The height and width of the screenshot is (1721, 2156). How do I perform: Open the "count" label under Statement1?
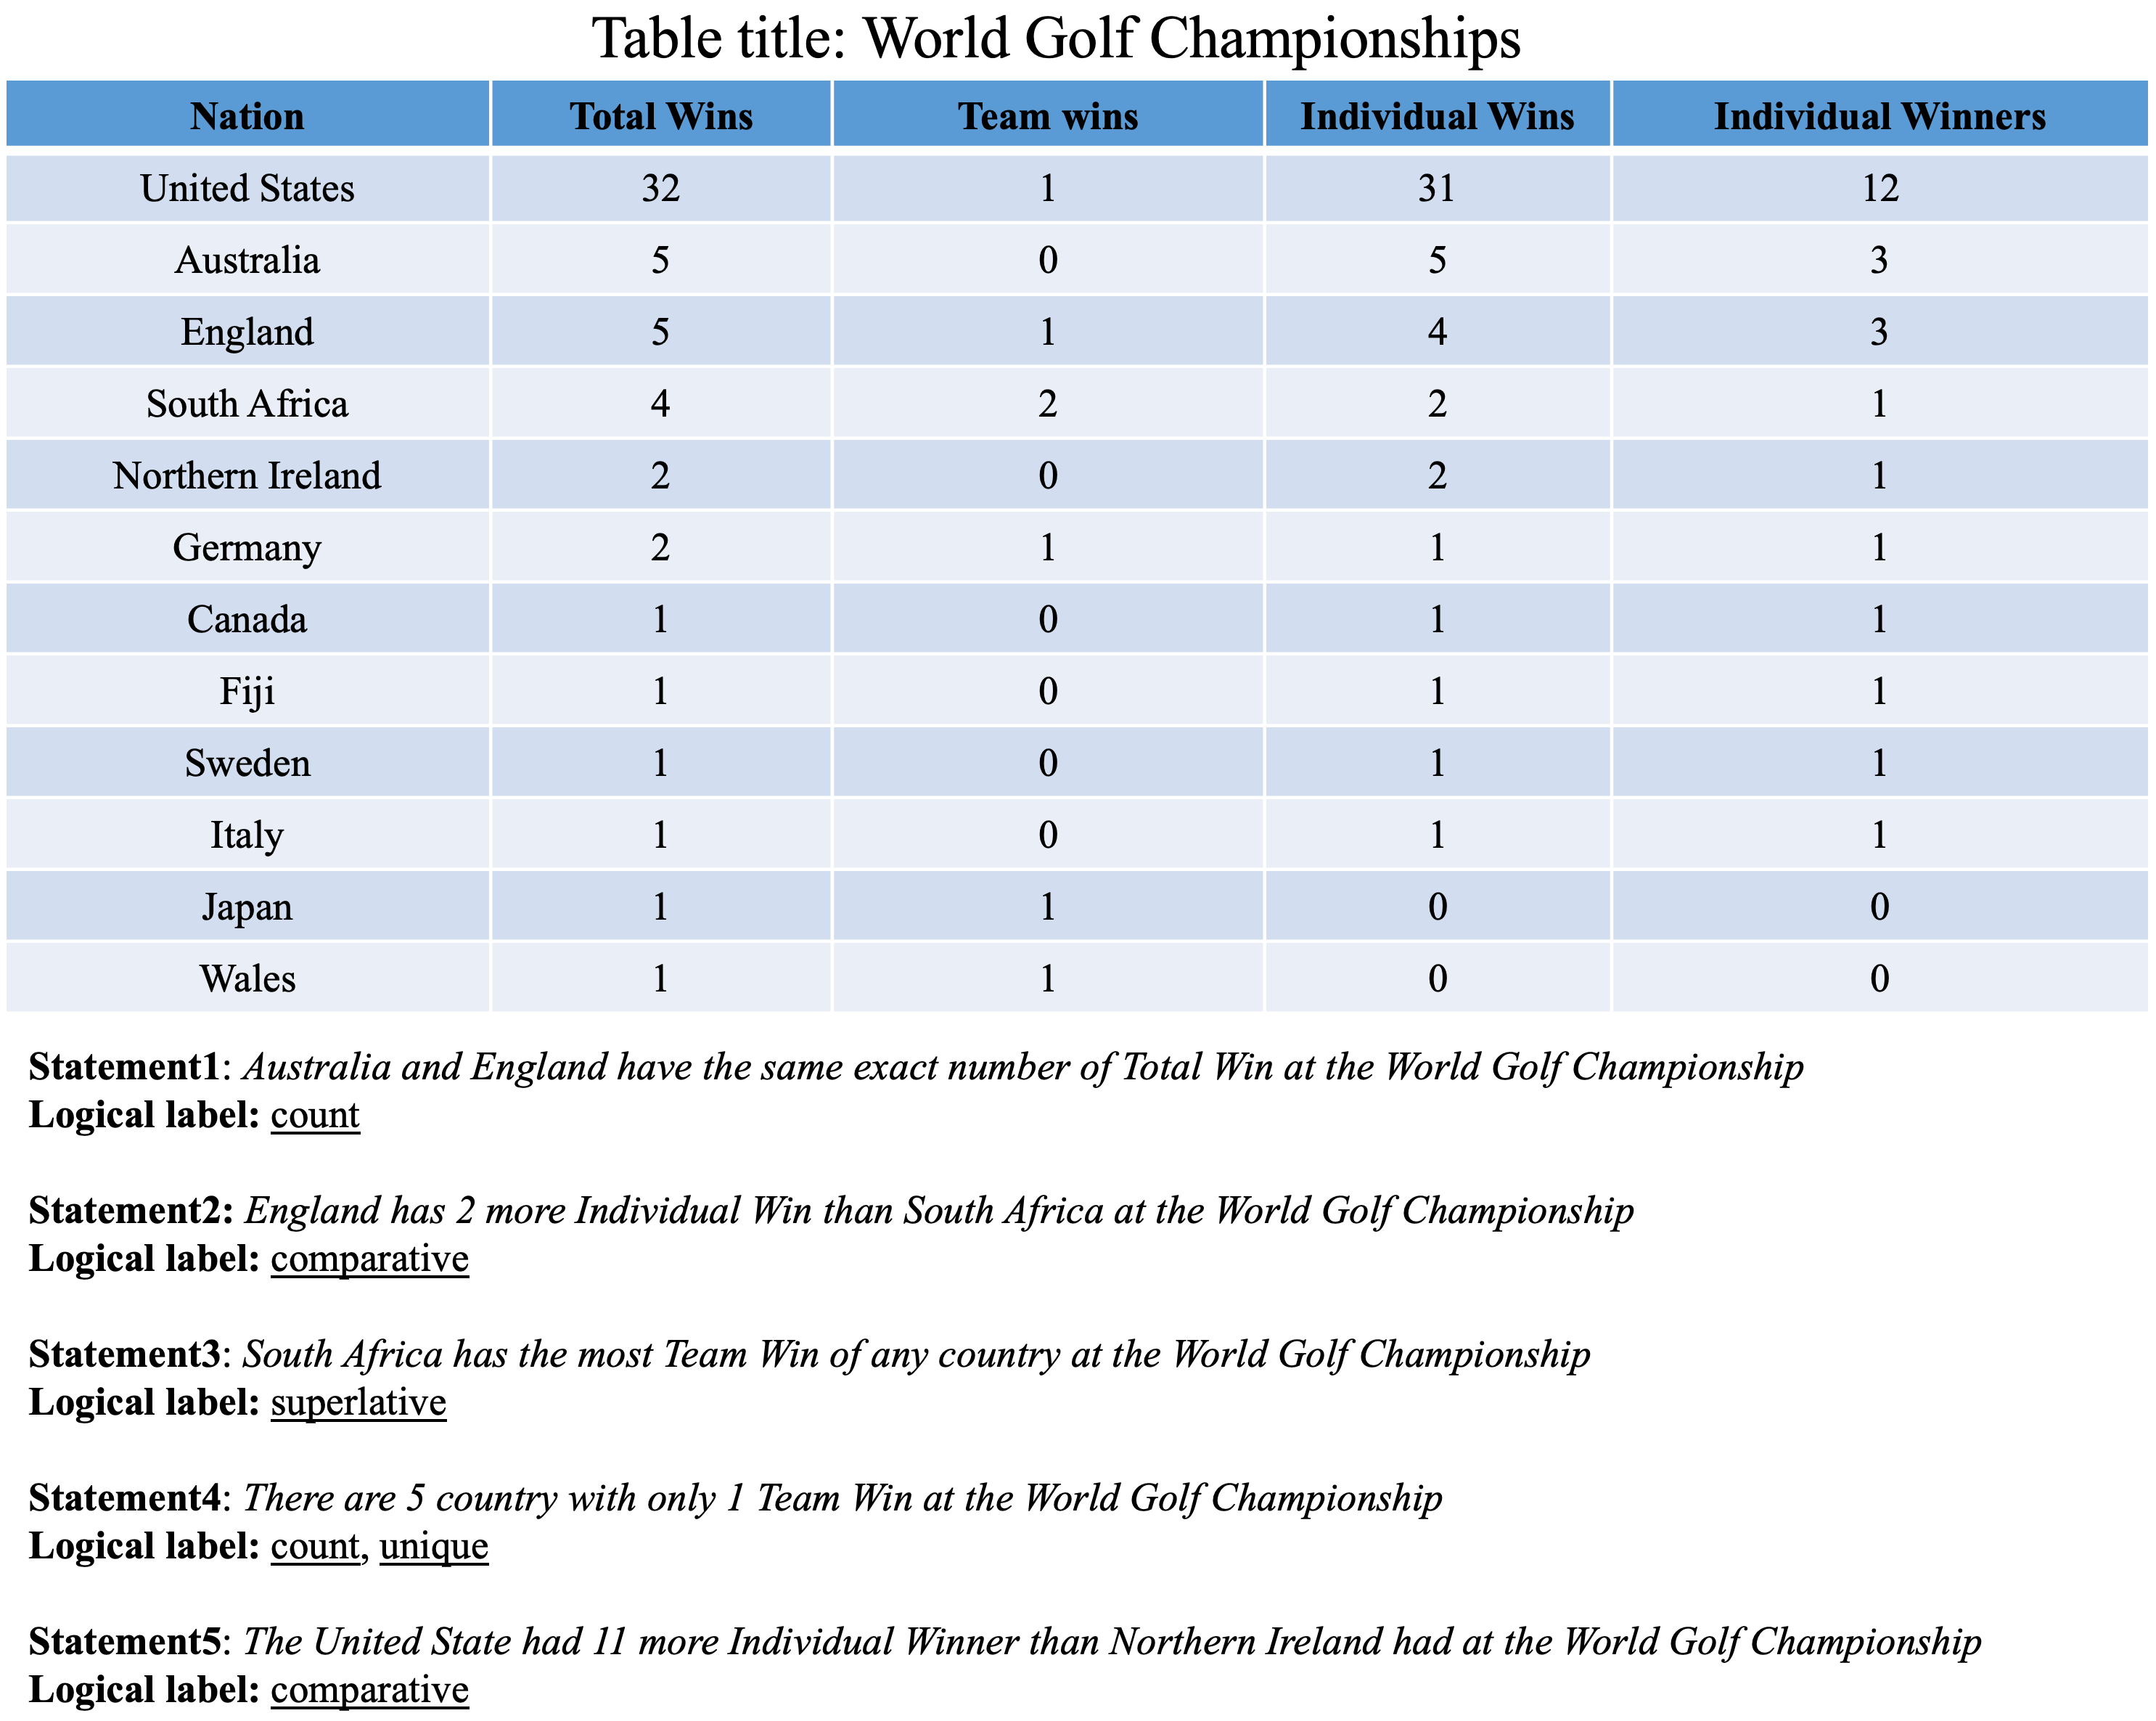[x=315, y=1115]
